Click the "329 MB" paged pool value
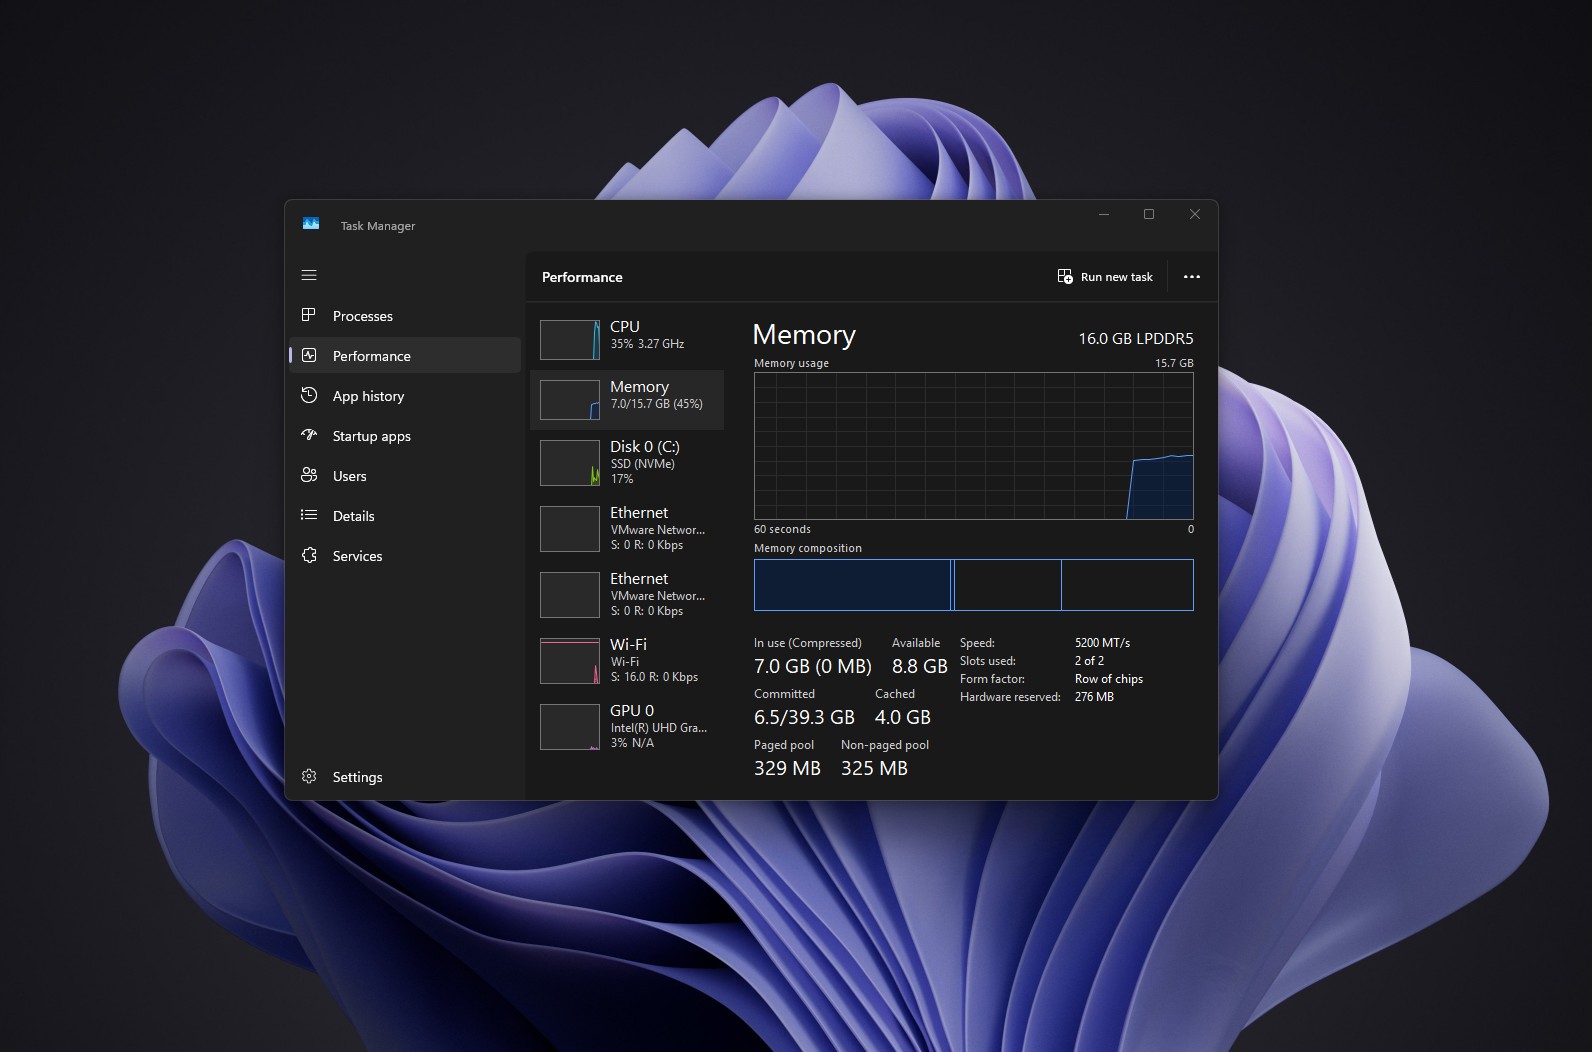Viewport: 1592px width, 1052px height. (x=788, y=768)
